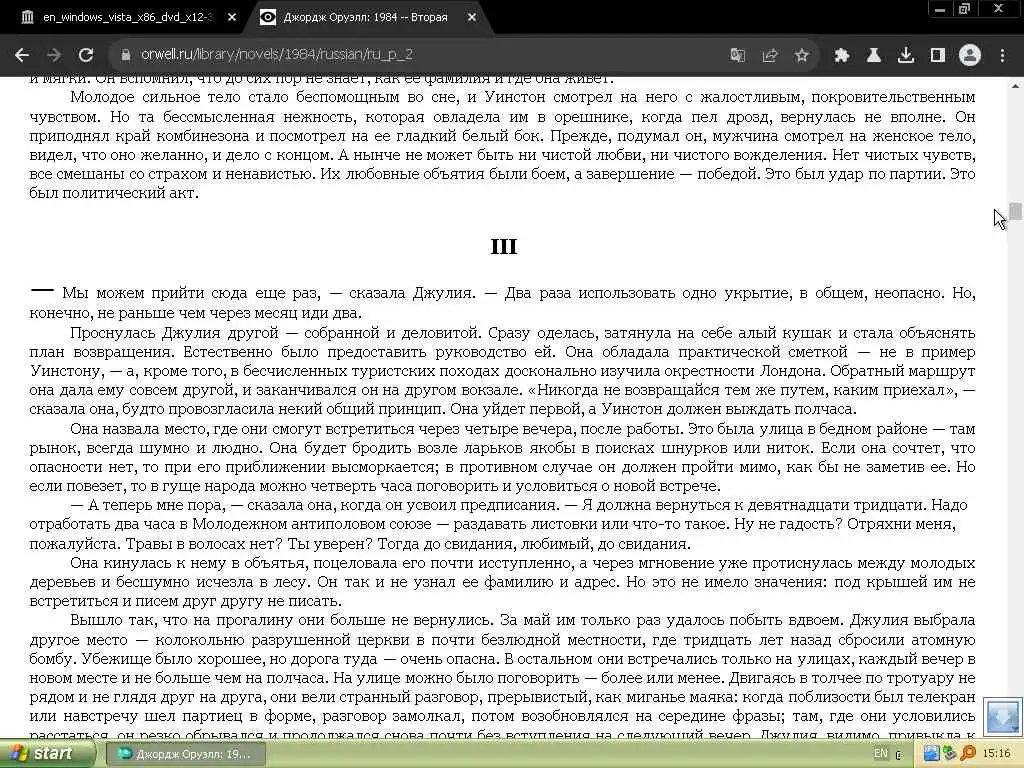Bookmark this page with the star

[802, 56]
